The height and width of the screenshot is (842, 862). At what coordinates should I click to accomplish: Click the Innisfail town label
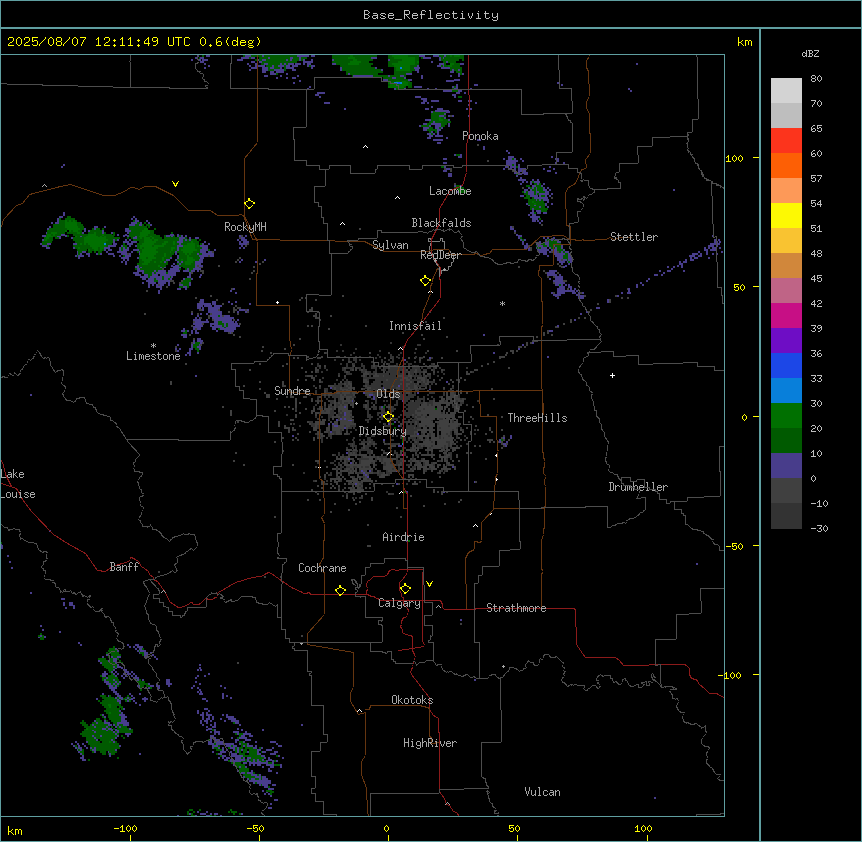(415, 326)
